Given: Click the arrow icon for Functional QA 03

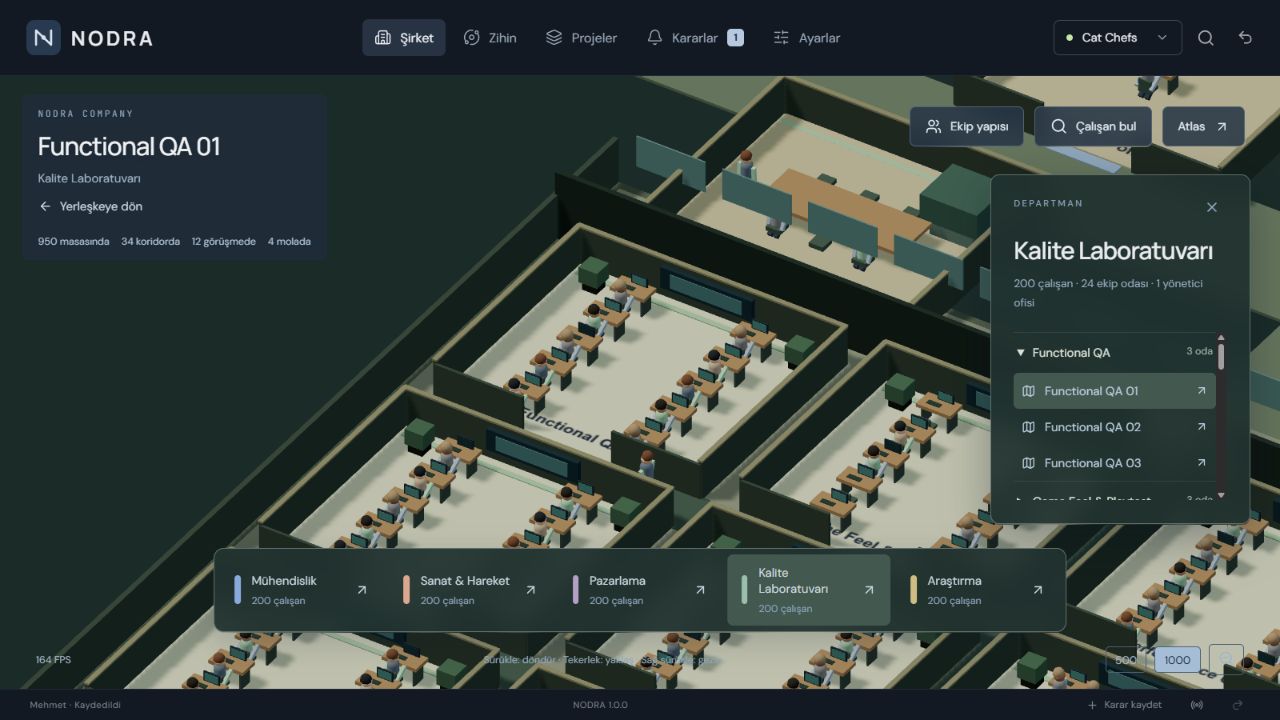Looking at the screenshot, I should coord(1201,463).
